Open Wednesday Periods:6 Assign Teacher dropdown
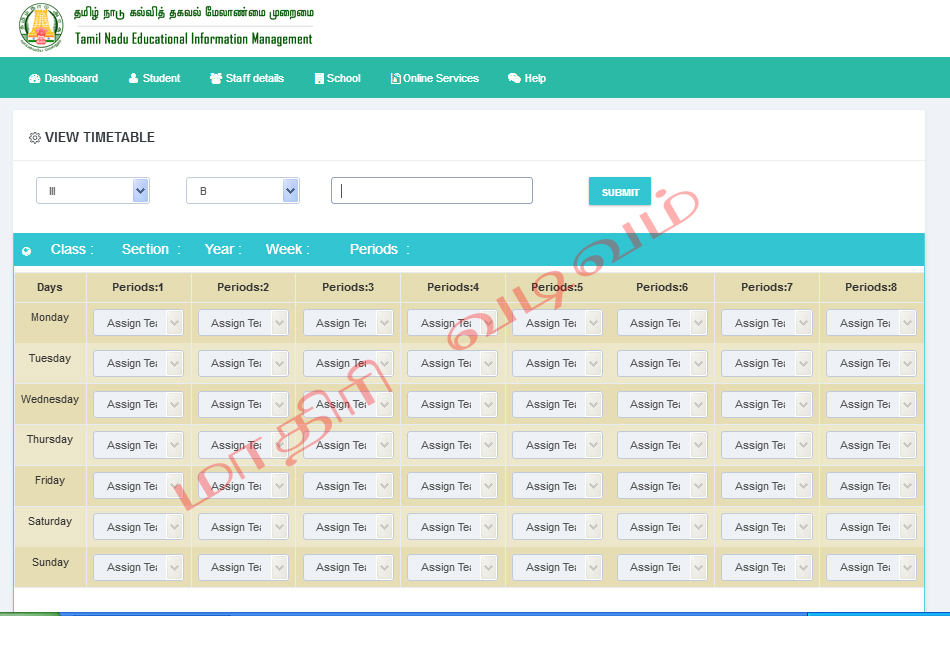Image resolution: width=950 pixels, height=650 pixels. pyautogui.click(x=661, y=404)
